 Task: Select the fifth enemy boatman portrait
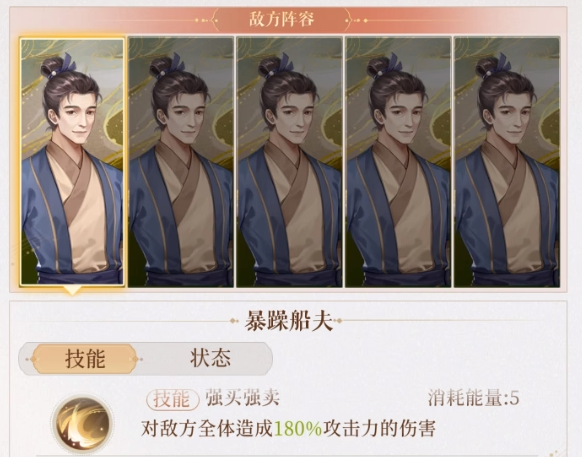pyautogui.click(x=507, y=162)
